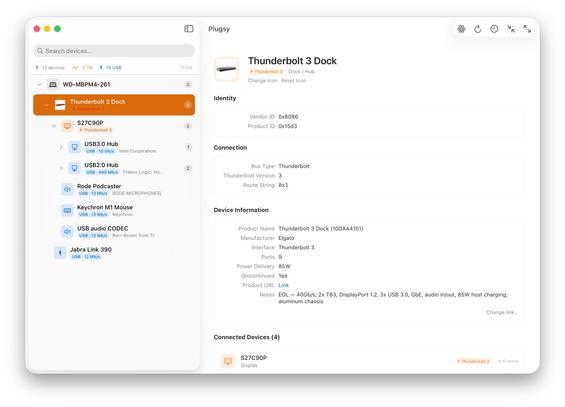The image size is (565, 407).
Task: Click the Thunderbolt 3 tag under title
Action: point(266,71)
